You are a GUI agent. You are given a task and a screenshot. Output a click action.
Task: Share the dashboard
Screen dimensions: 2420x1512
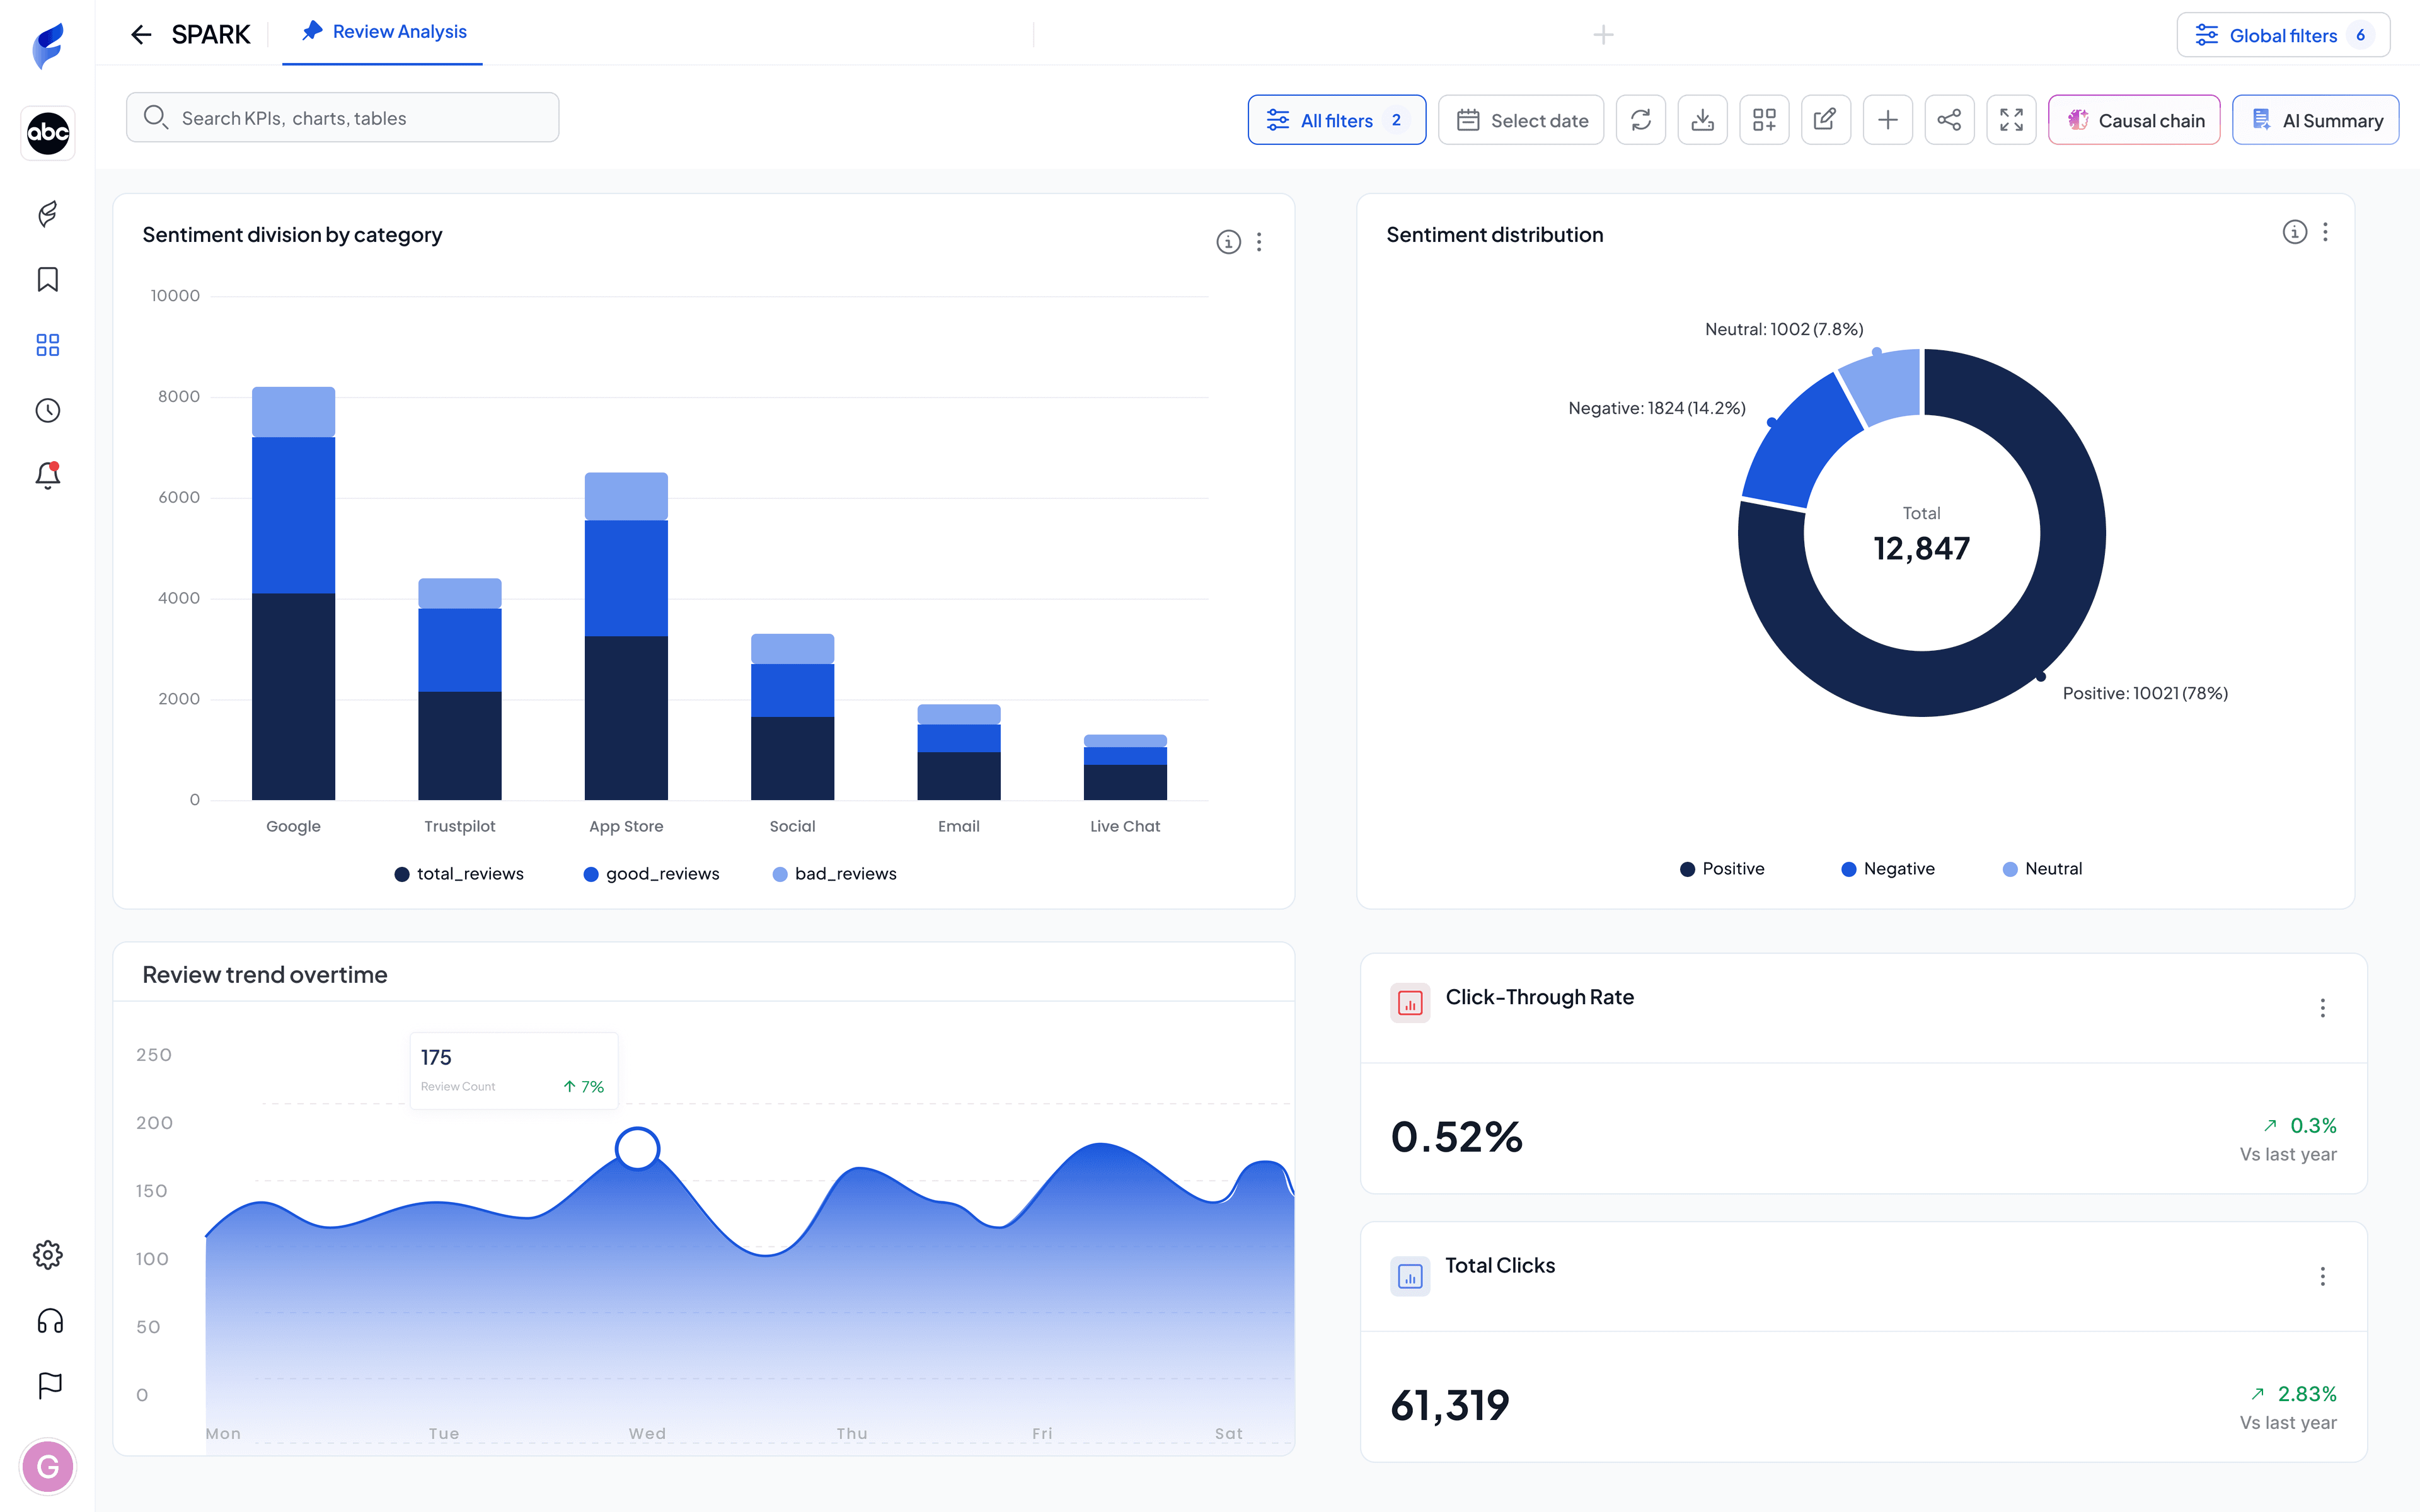coord(1949,120)
